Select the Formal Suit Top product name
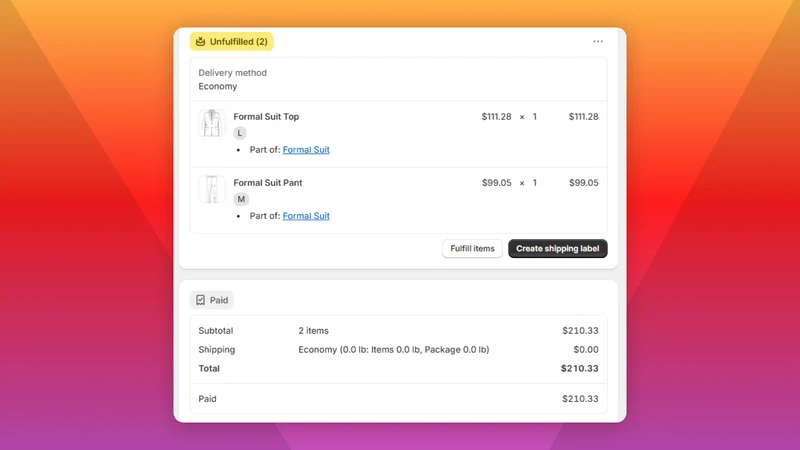This screenshot has width=800, height=450. point(266,117)
